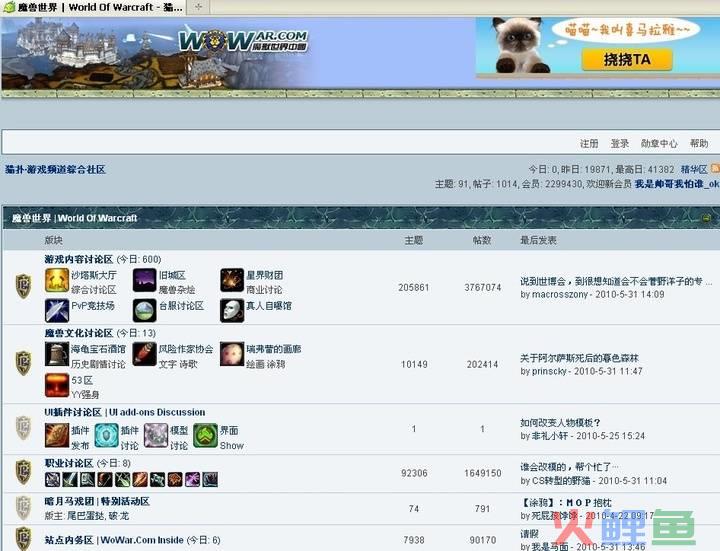Click the 注册 register link
The width and height of the screenshot is (720, 551).
coord(589,144)
